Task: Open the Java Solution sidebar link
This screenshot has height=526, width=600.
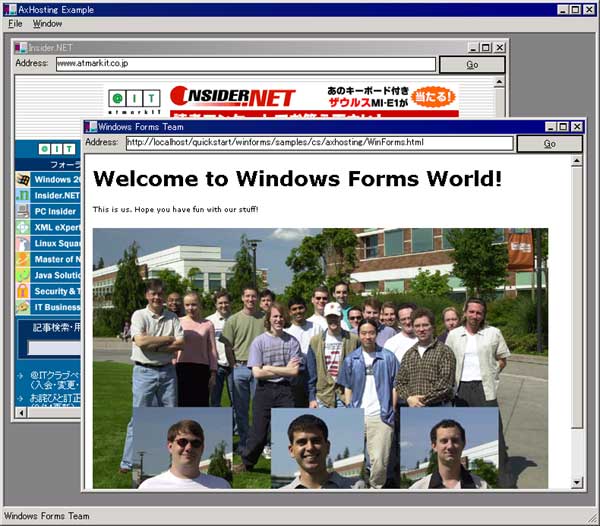Action: (x=57, y=275)
